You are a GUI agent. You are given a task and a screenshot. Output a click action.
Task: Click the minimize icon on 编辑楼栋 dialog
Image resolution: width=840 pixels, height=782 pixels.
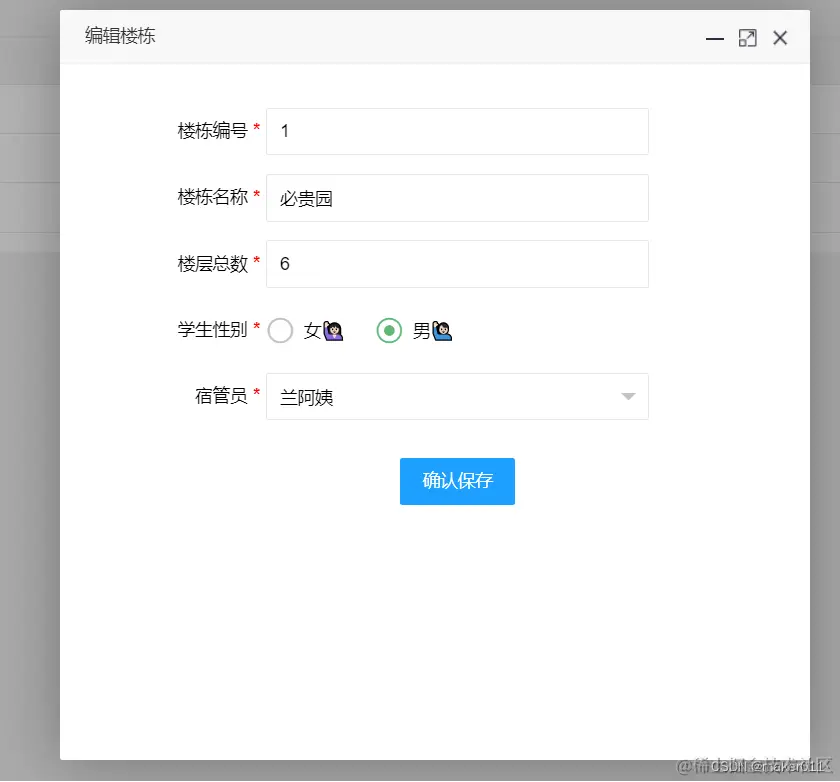pos(714,38)
